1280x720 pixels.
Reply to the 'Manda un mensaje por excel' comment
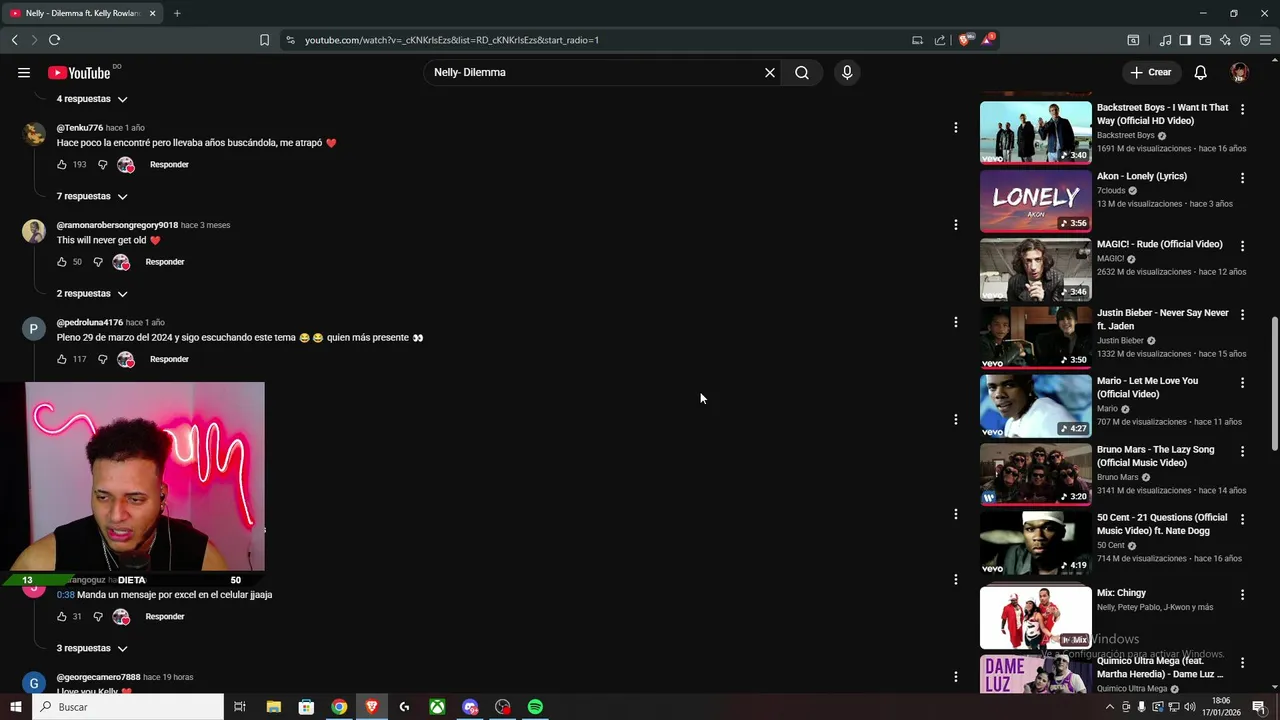point(165,617)
